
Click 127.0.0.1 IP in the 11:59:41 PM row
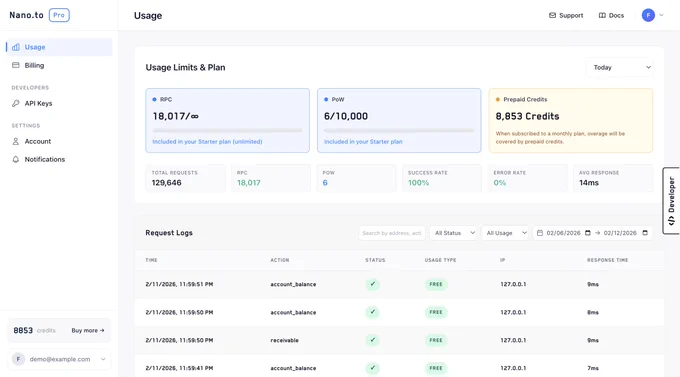pos(513,368)
